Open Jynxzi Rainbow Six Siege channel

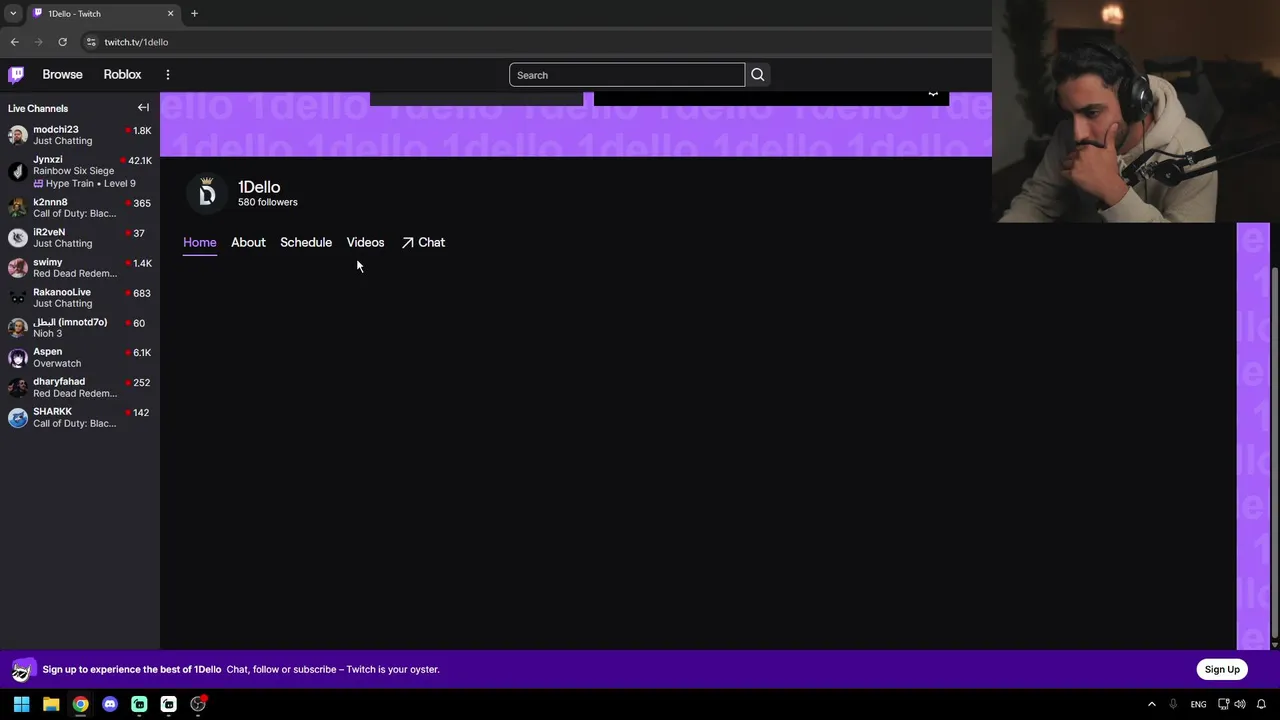[80, 171]
